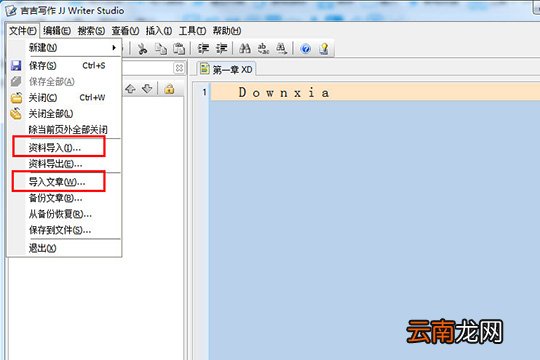Open the 编辑(E) menu
The width and height of the screenshot is (540, 360).
point(57,31)
